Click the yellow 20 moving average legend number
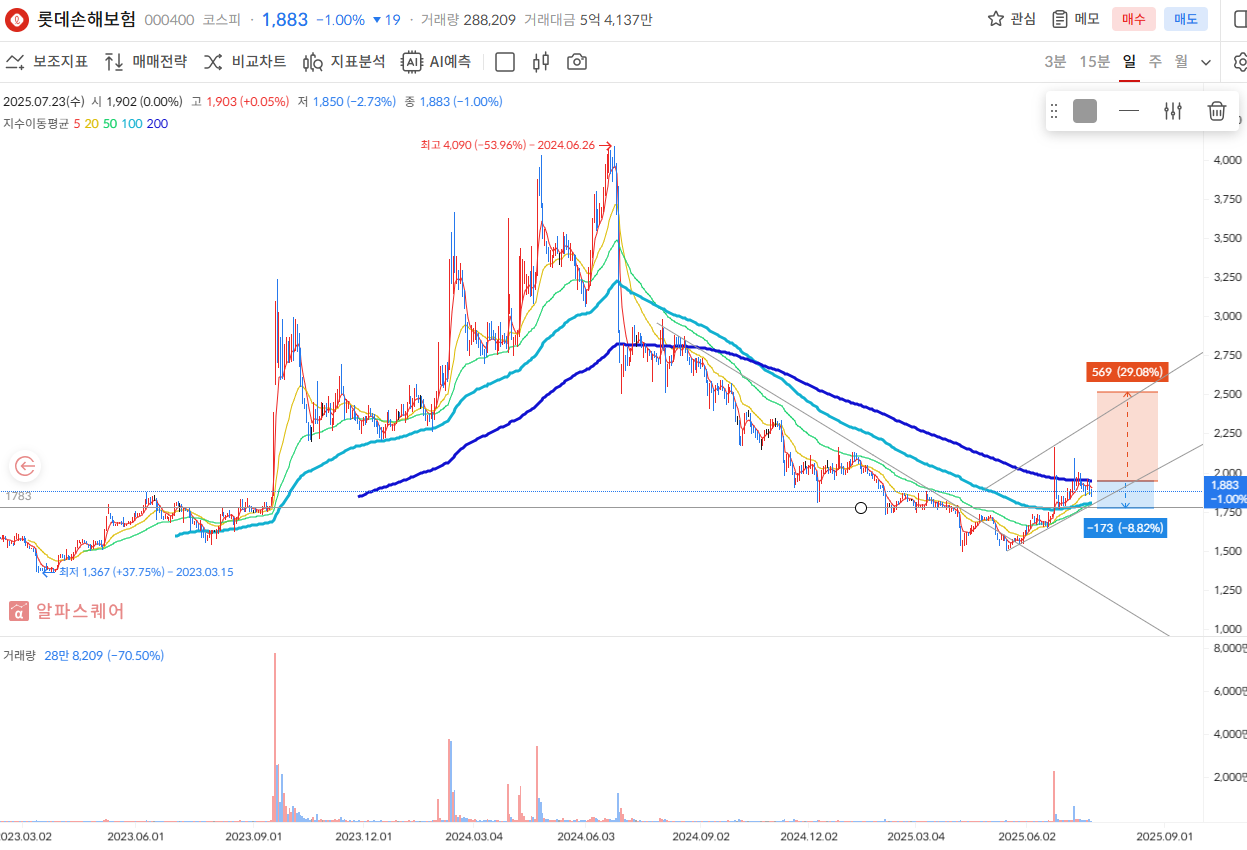Image resolution: width=1247 pixels, height=850 pixels. pos(91,124)
